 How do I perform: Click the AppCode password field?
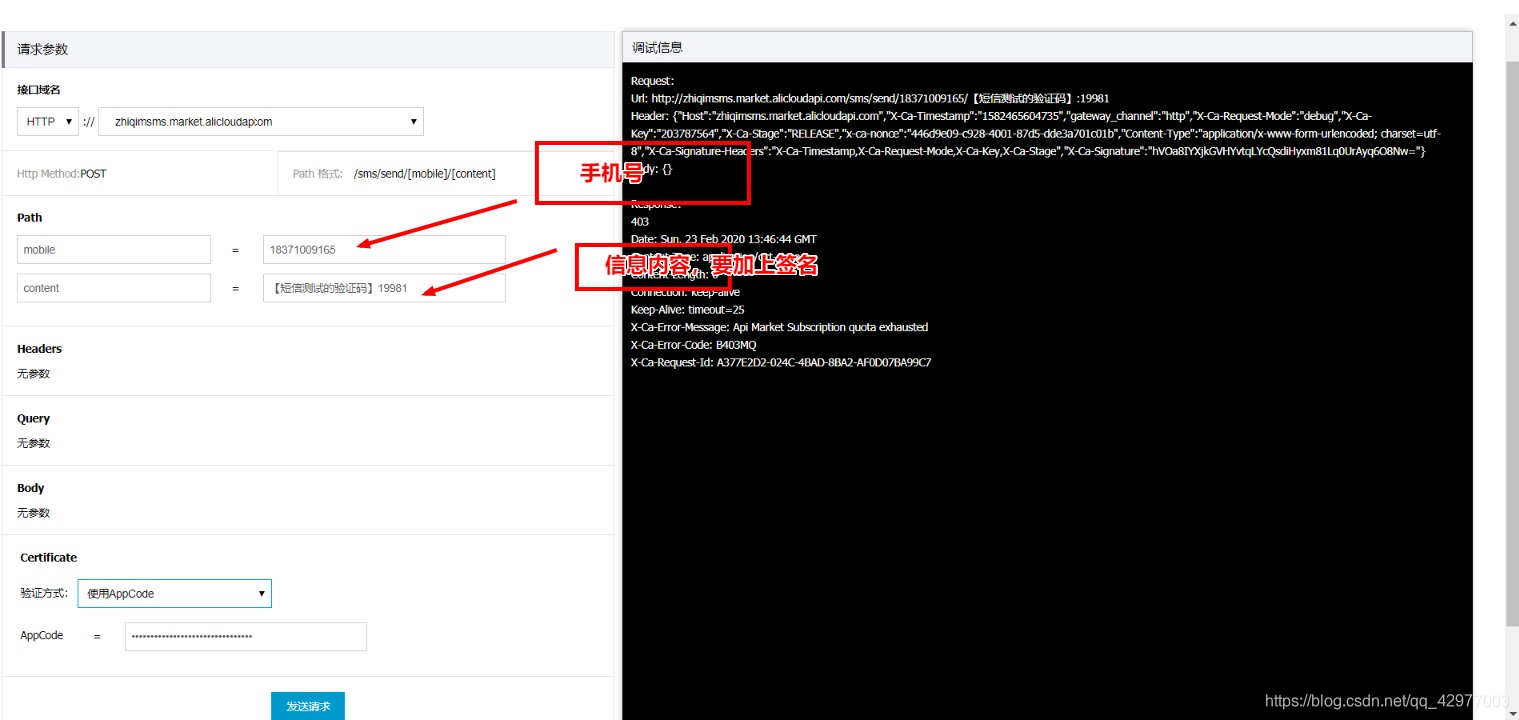coord(246,636)
